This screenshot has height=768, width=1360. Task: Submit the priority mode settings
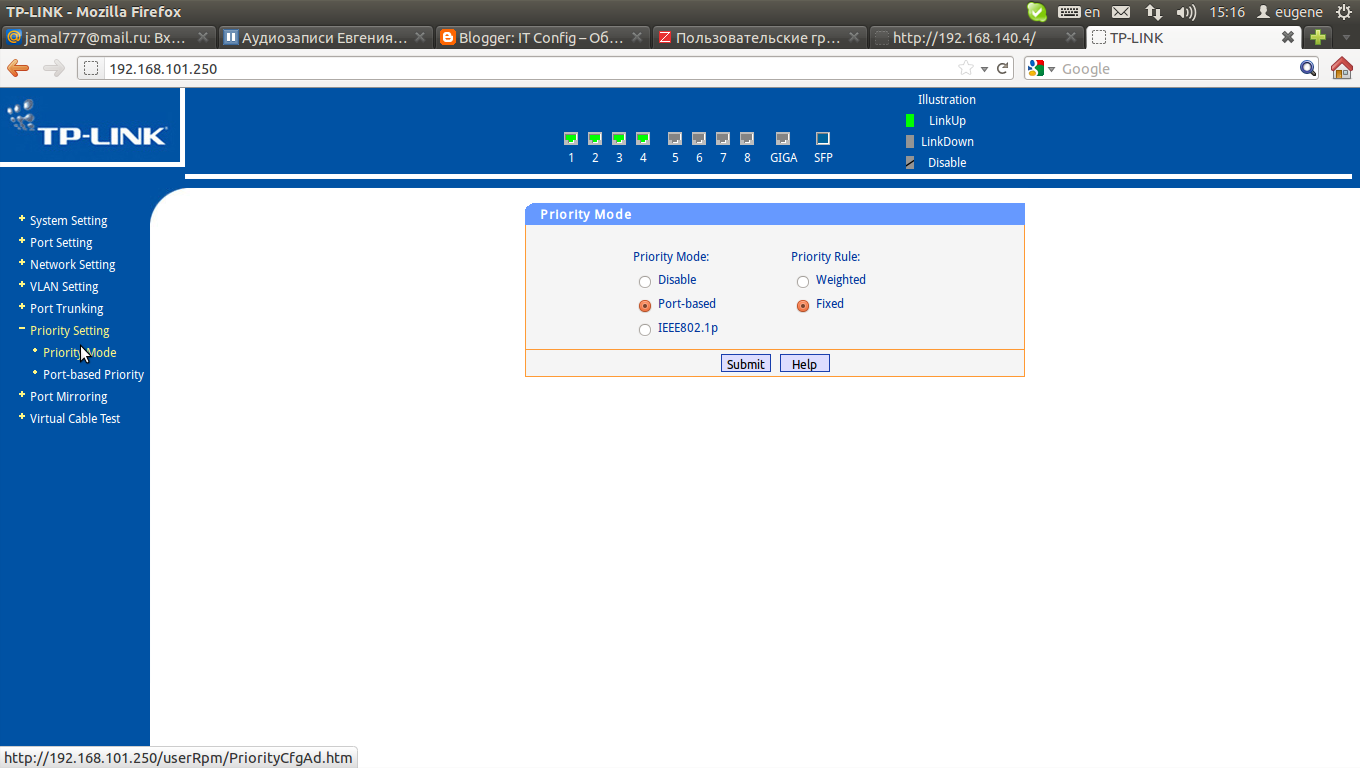coord(746,364)
